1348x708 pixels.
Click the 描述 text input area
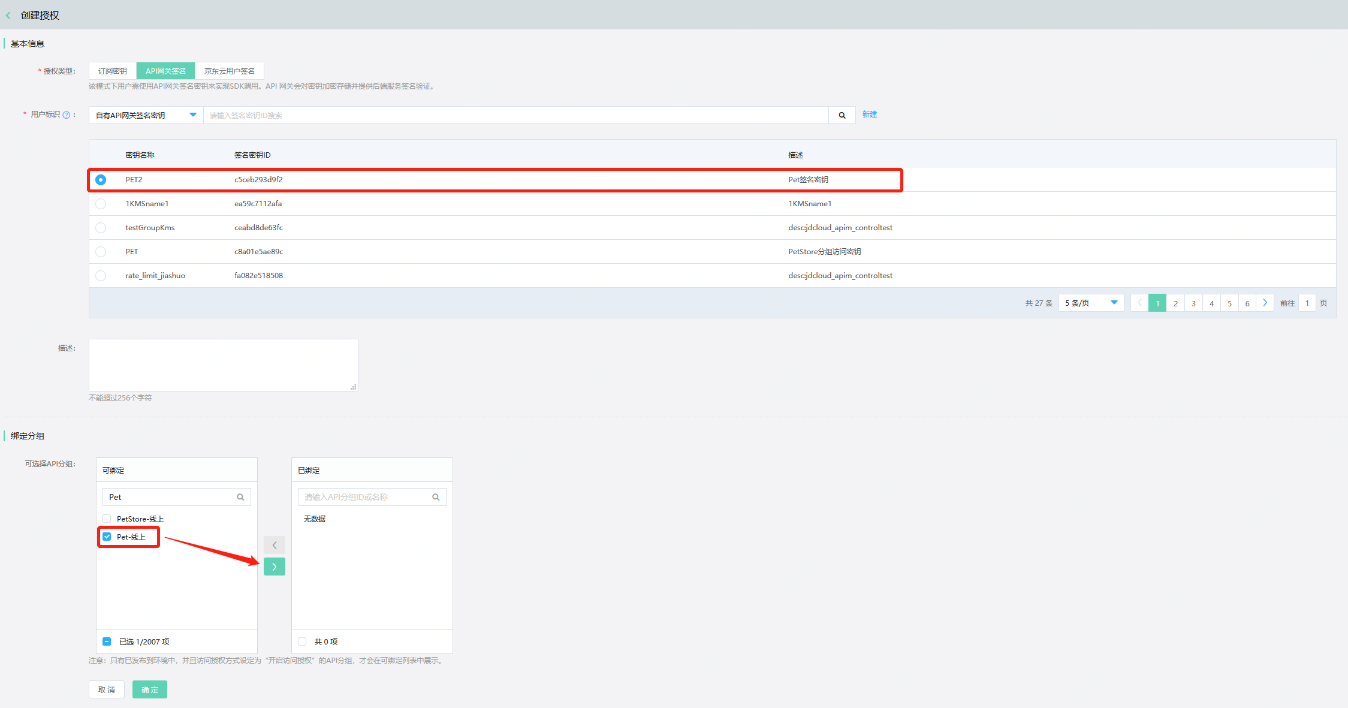tap(222, 363)
